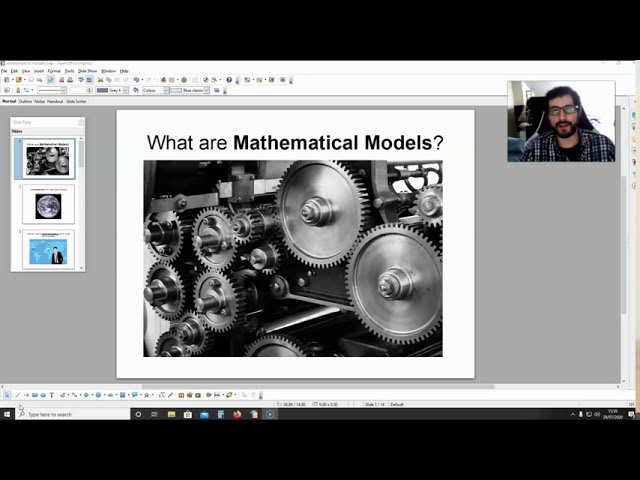Image resolution: width=640 pixels, height=480 pixels.
Task: Expand the Connector tool dropdown arrow
Action: coord(80,395)
